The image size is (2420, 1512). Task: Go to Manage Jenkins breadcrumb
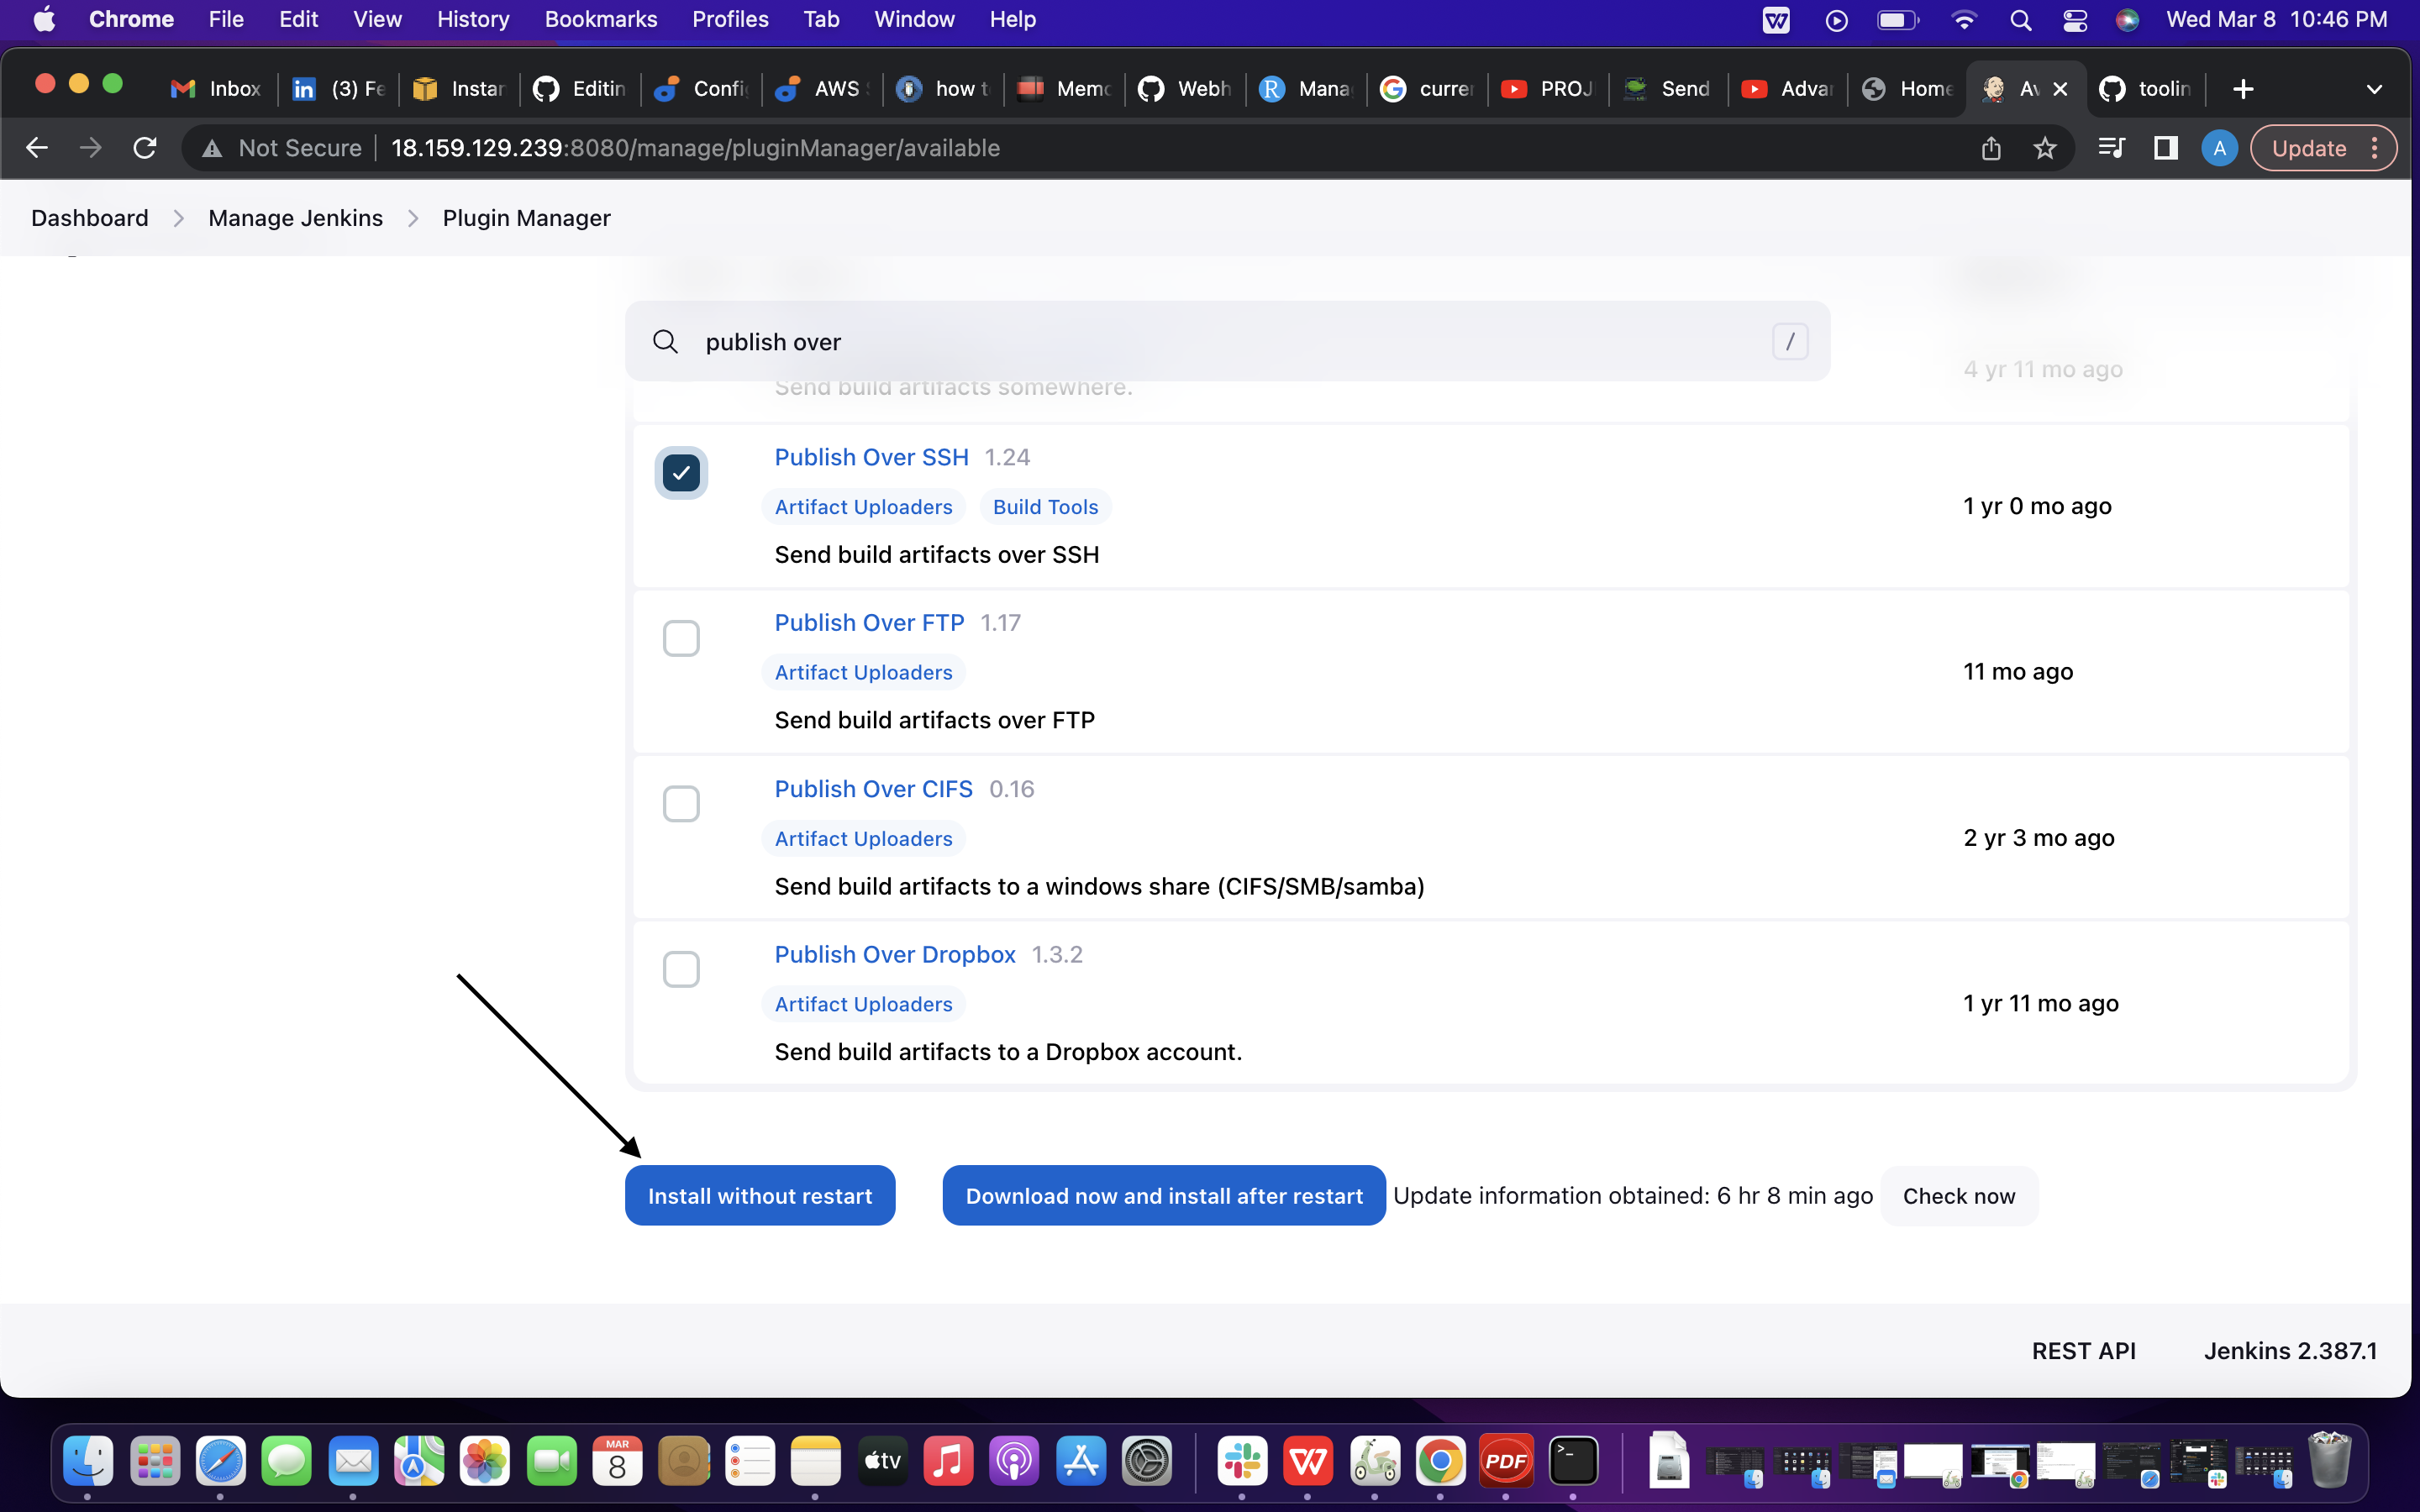(295, 218)
